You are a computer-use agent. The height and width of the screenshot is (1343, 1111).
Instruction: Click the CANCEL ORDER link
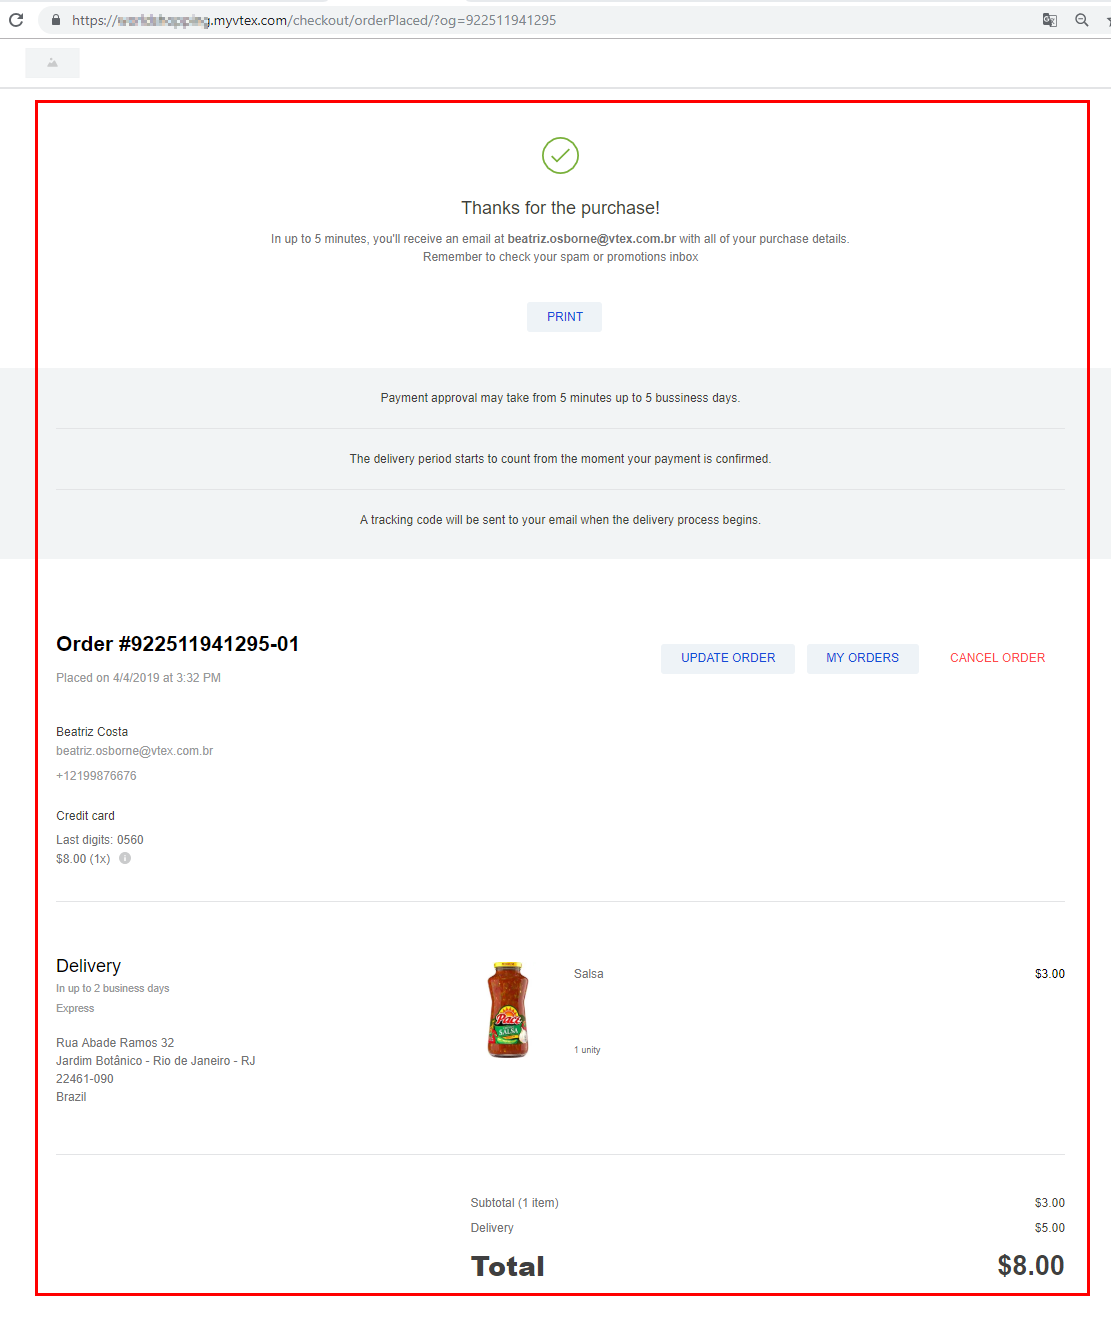click(x=997, y=658)
